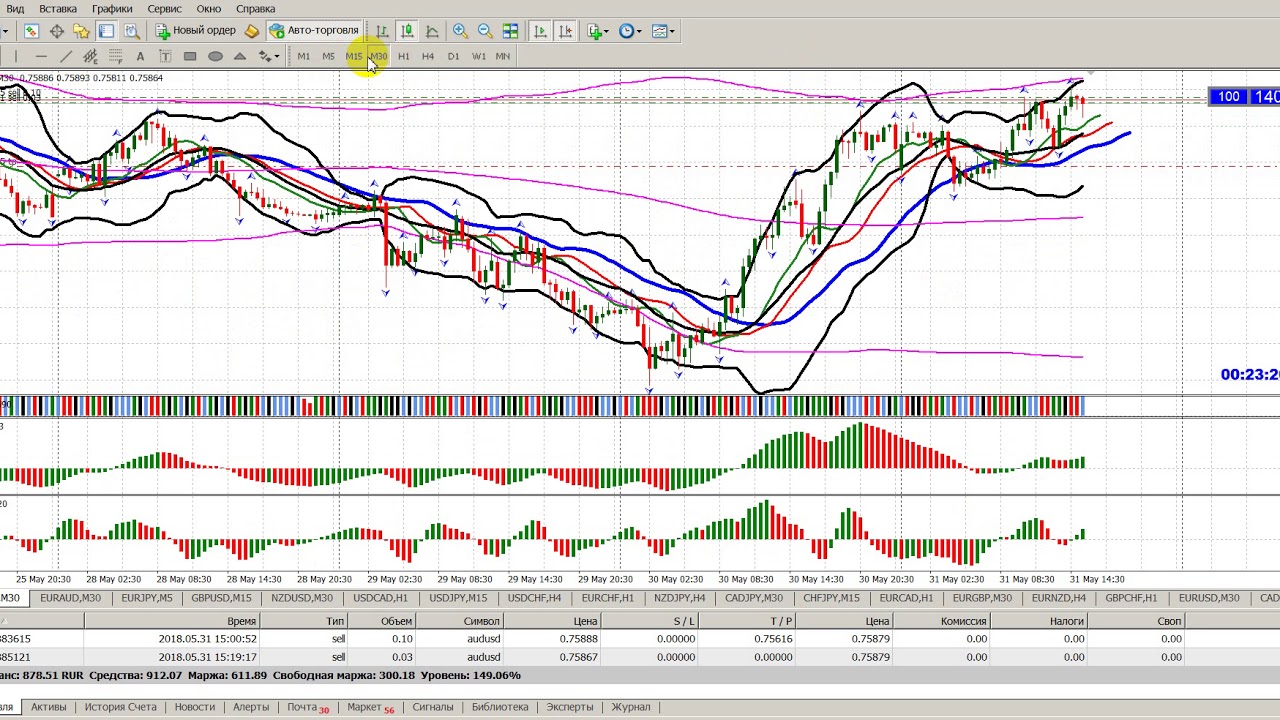
Task: Open the periods clock dropdown
Action: tap(630, 31)
